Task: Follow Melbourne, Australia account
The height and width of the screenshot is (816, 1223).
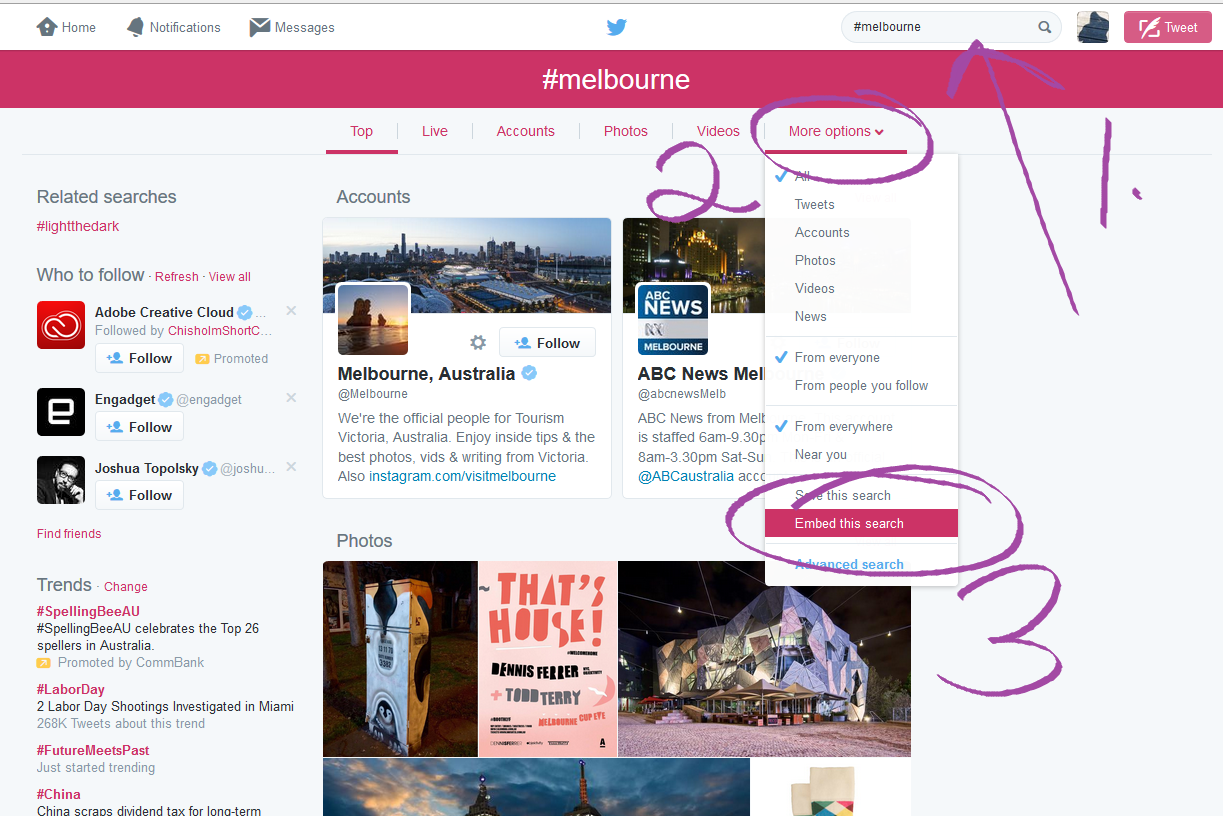Action: (547, 343)
